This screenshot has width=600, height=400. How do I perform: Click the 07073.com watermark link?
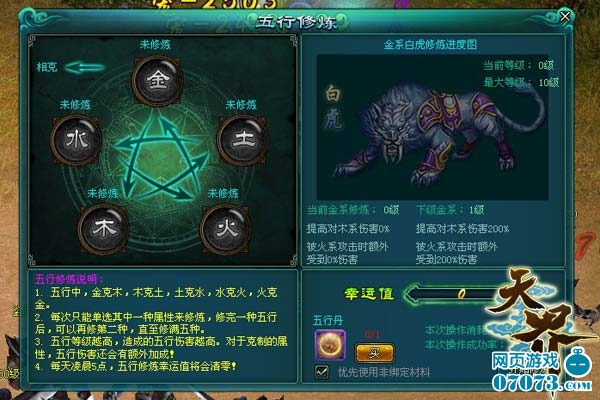pyautogui.click(x=541, y=382)
